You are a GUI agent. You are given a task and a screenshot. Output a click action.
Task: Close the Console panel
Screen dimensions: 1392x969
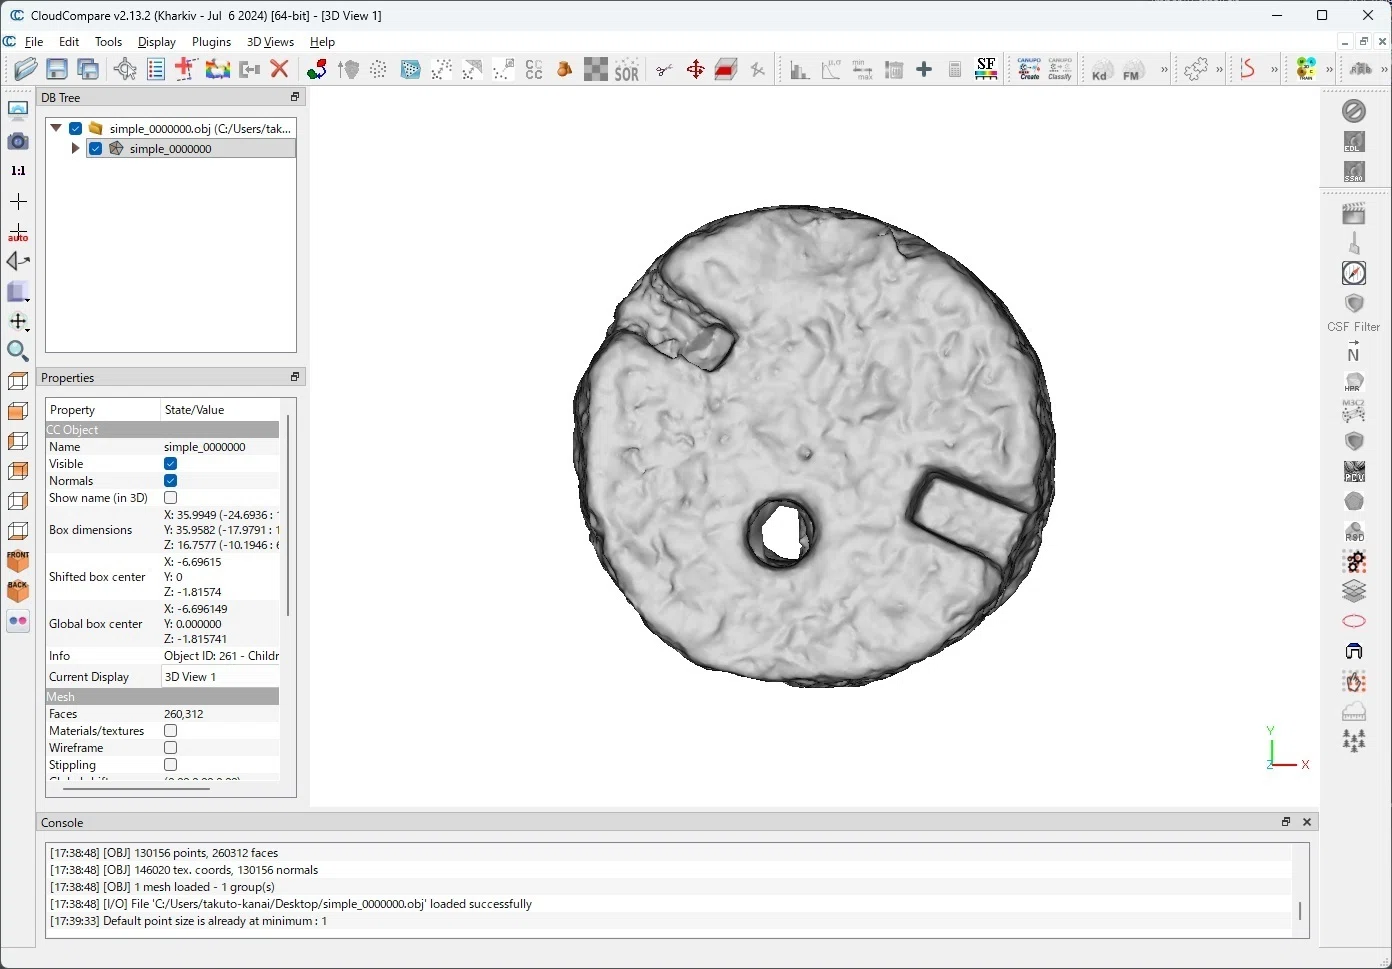pos(1307,822)
